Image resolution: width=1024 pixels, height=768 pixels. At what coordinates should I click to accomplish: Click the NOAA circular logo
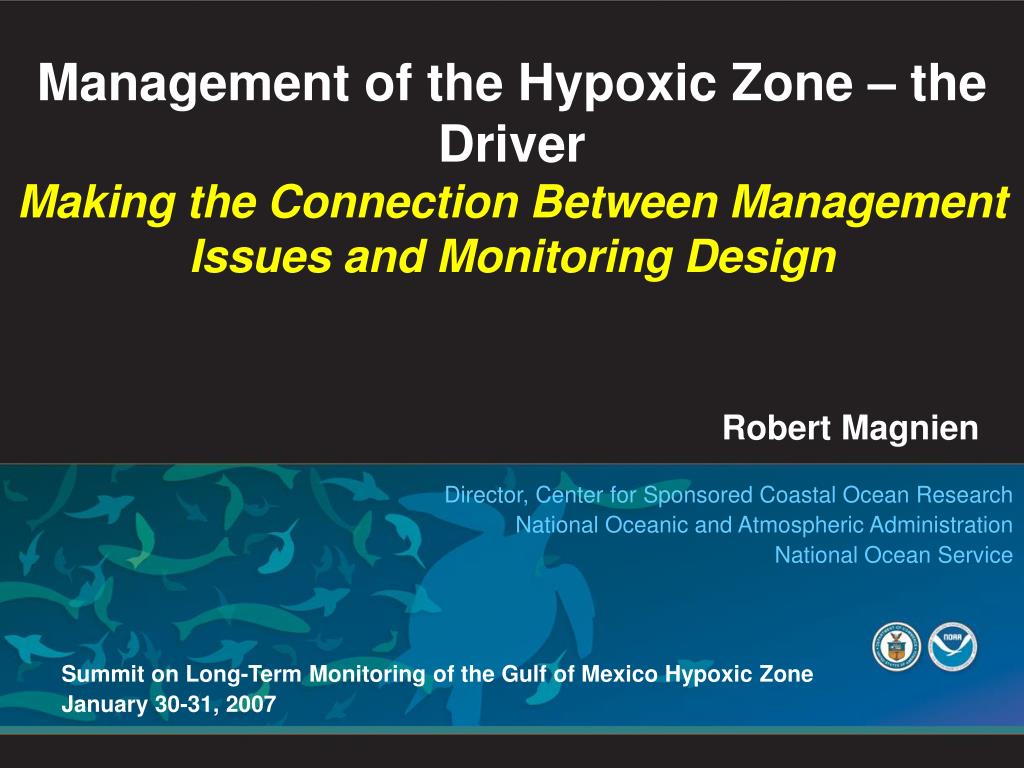952,646
